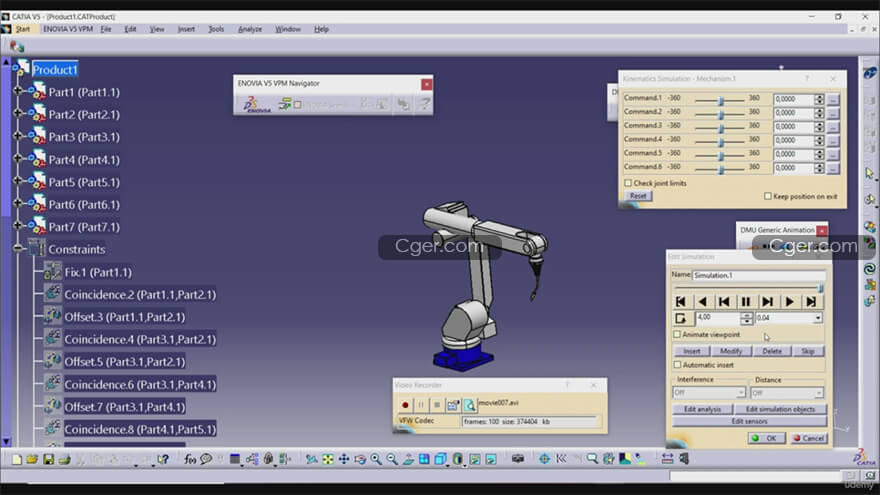Enable Keep position on exit checkbox
This screenshot has height=495, width=880.
(768, 196)
